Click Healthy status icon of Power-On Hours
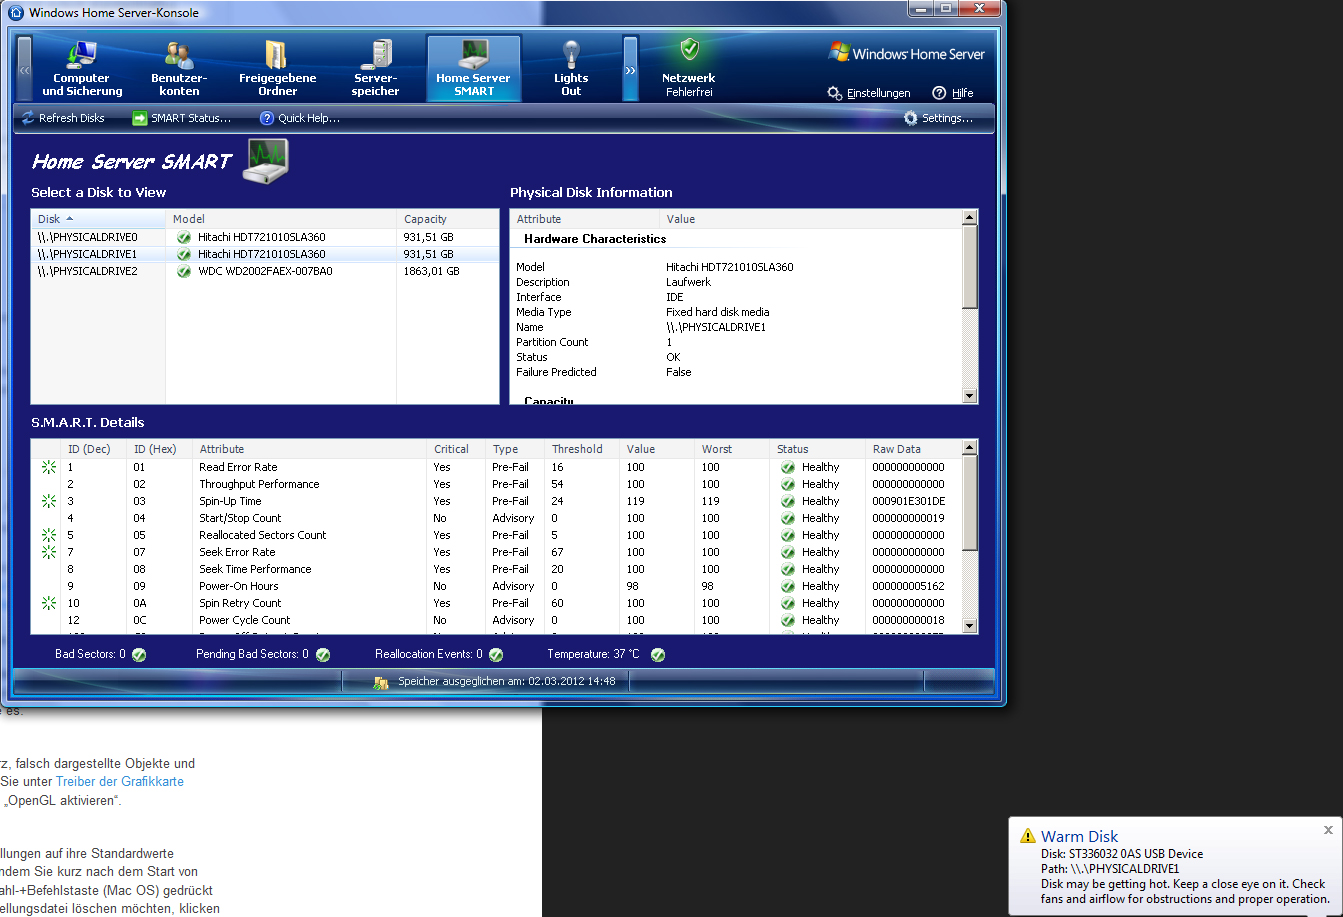 788,586
